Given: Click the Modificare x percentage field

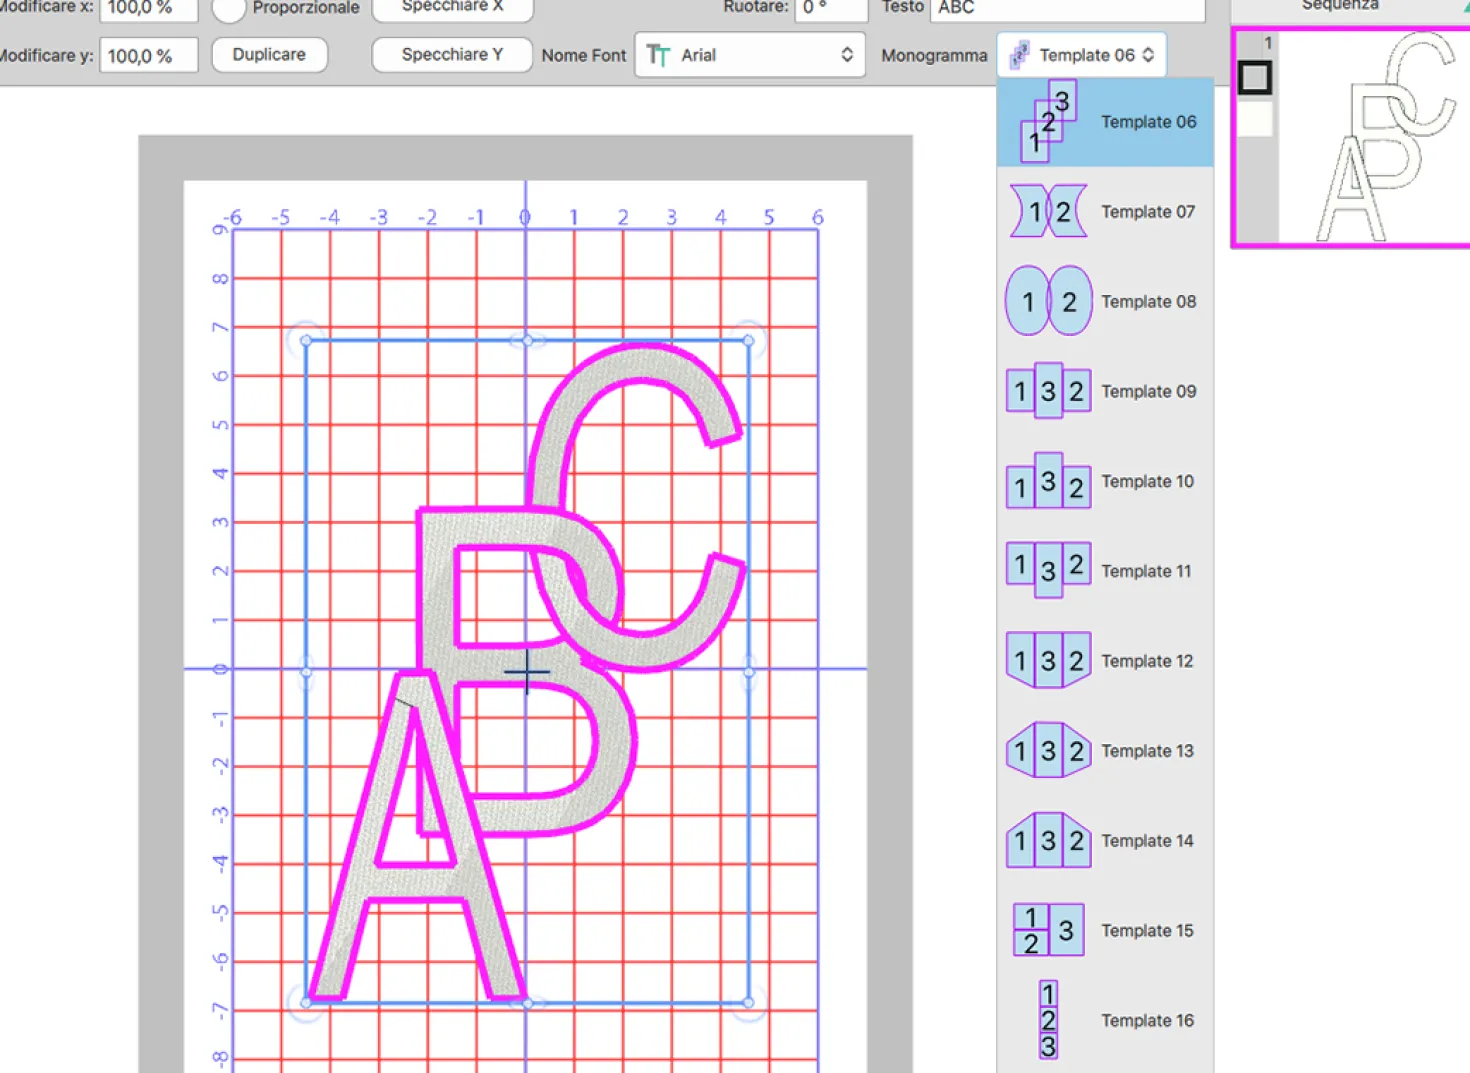Looking at the screenshot, I should 148,8.
